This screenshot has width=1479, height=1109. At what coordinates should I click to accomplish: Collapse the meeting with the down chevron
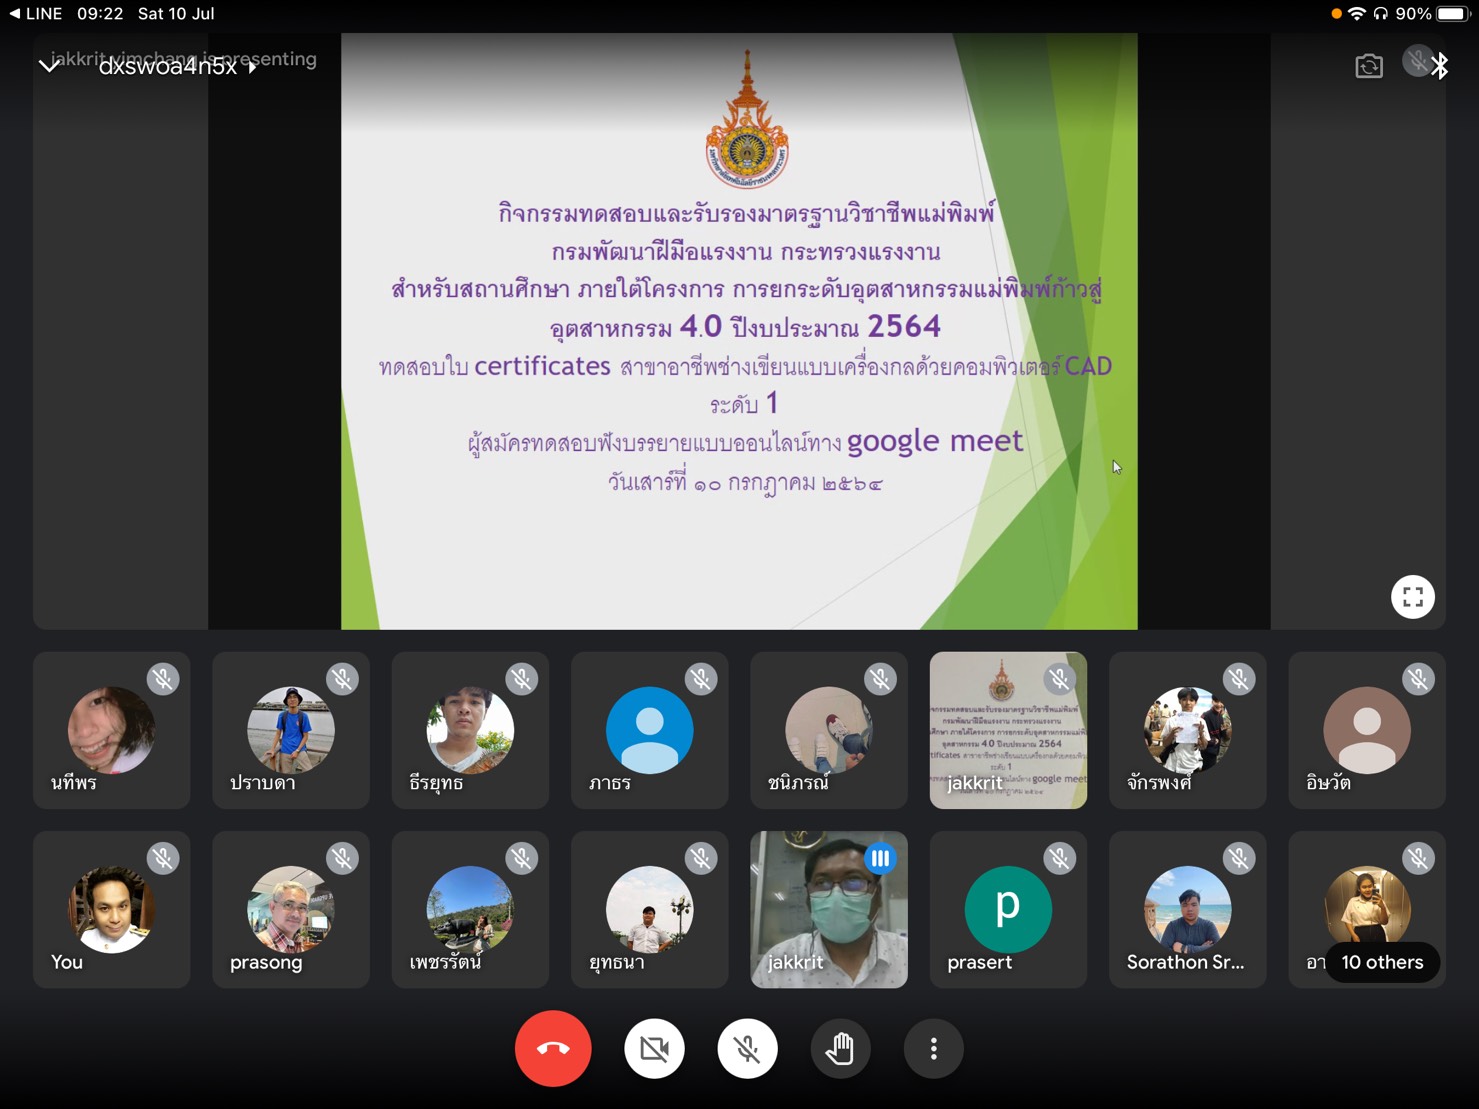coord(48,66)
